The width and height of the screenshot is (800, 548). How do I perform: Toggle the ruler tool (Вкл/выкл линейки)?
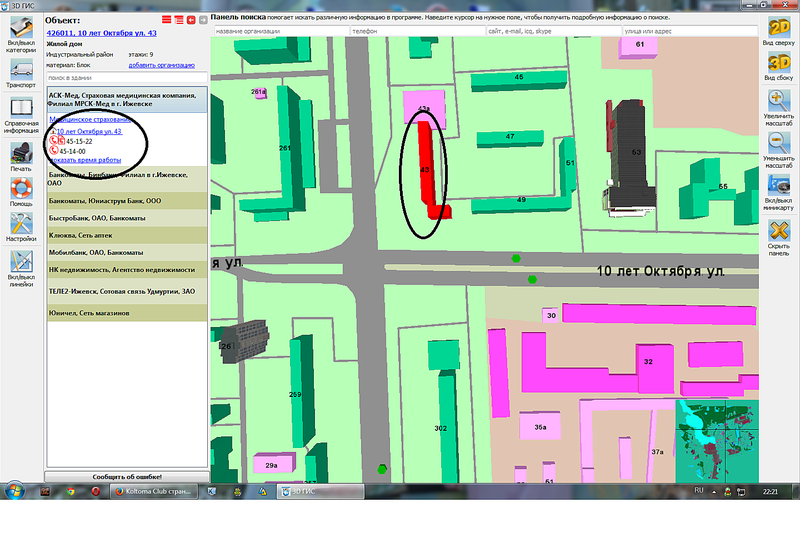(21, 261)
